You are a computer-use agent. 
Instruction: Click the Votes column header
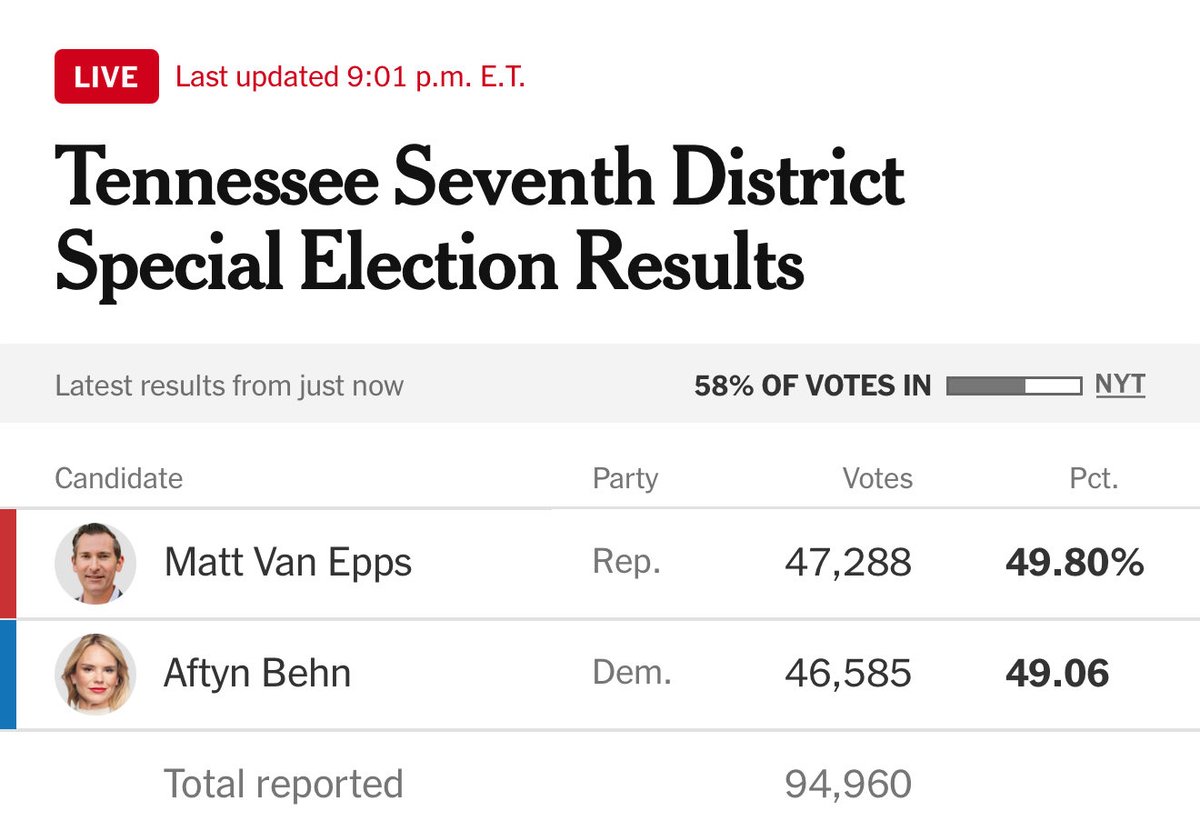(x=877, y=478)
